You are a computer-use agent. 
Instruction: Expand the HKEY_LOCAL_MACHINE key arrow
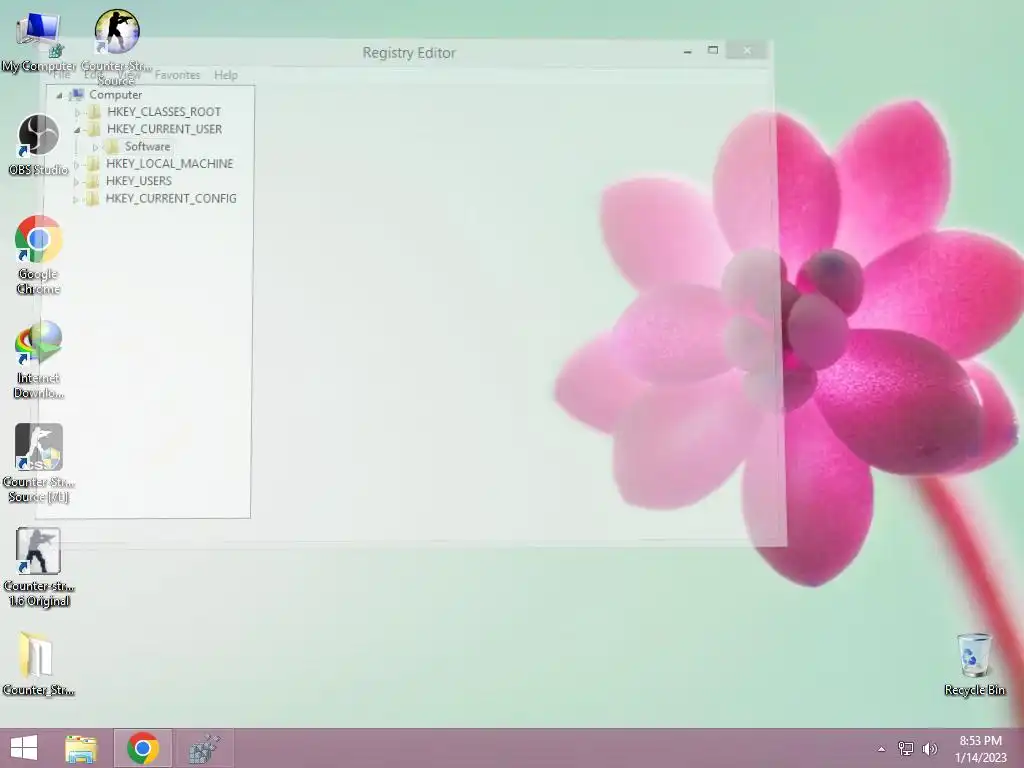click(76, 165)
